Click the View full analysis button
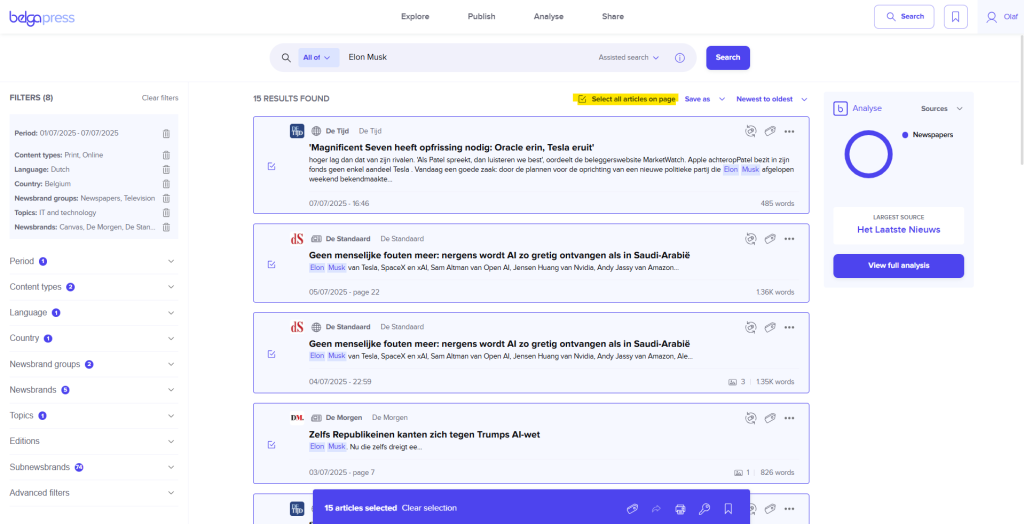This screenshot has width=1024, height=524. click(x=898, y=266)
